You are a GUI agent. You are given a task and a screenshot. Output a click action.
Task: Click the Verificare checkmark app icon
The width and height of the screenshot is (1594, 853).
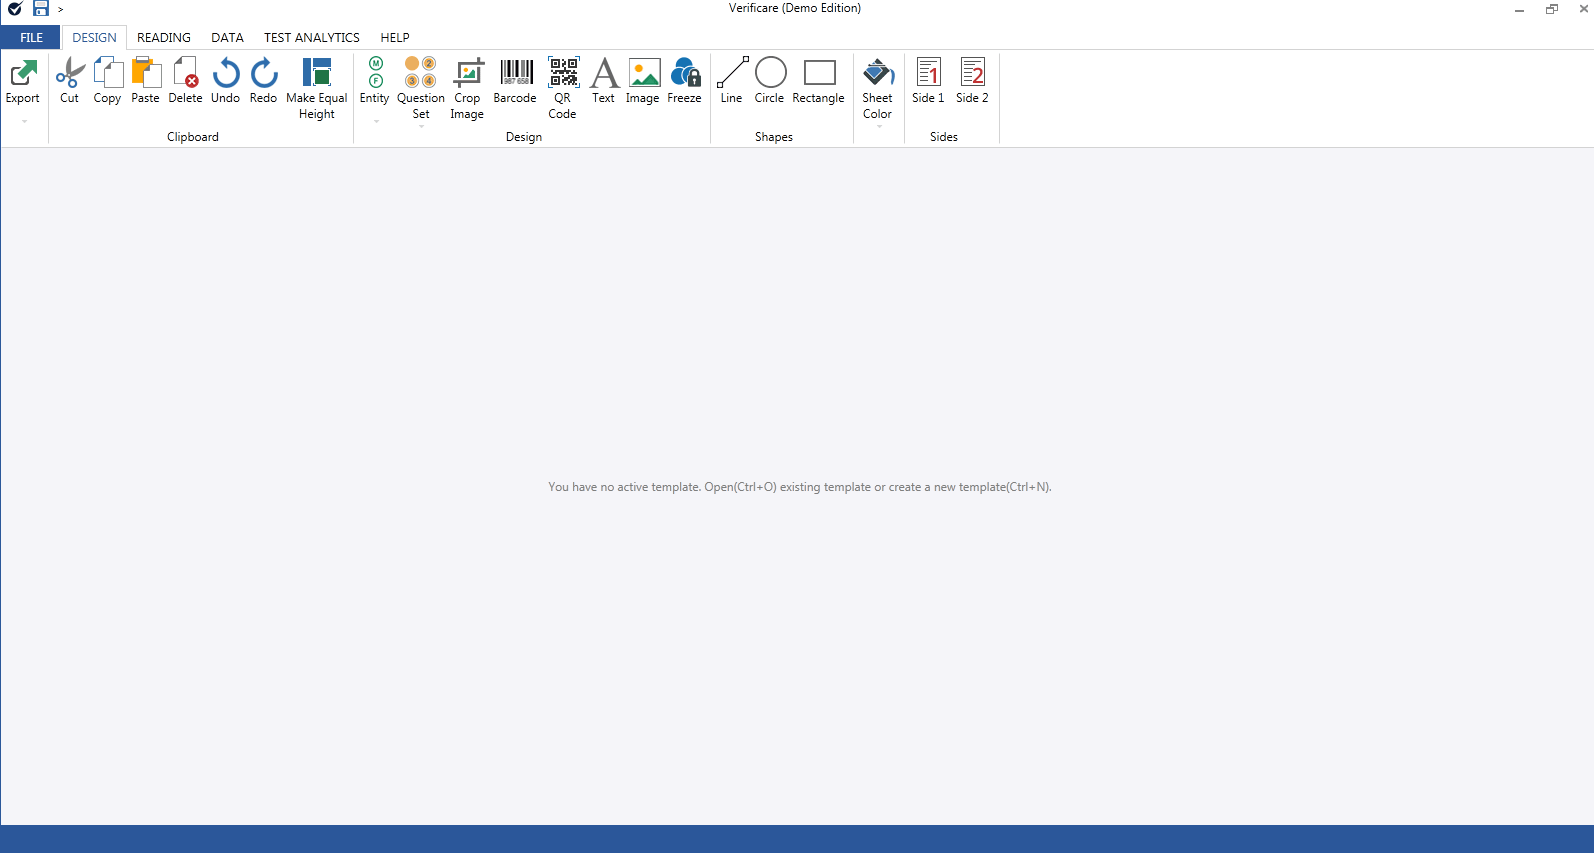(x=15, y=8)
